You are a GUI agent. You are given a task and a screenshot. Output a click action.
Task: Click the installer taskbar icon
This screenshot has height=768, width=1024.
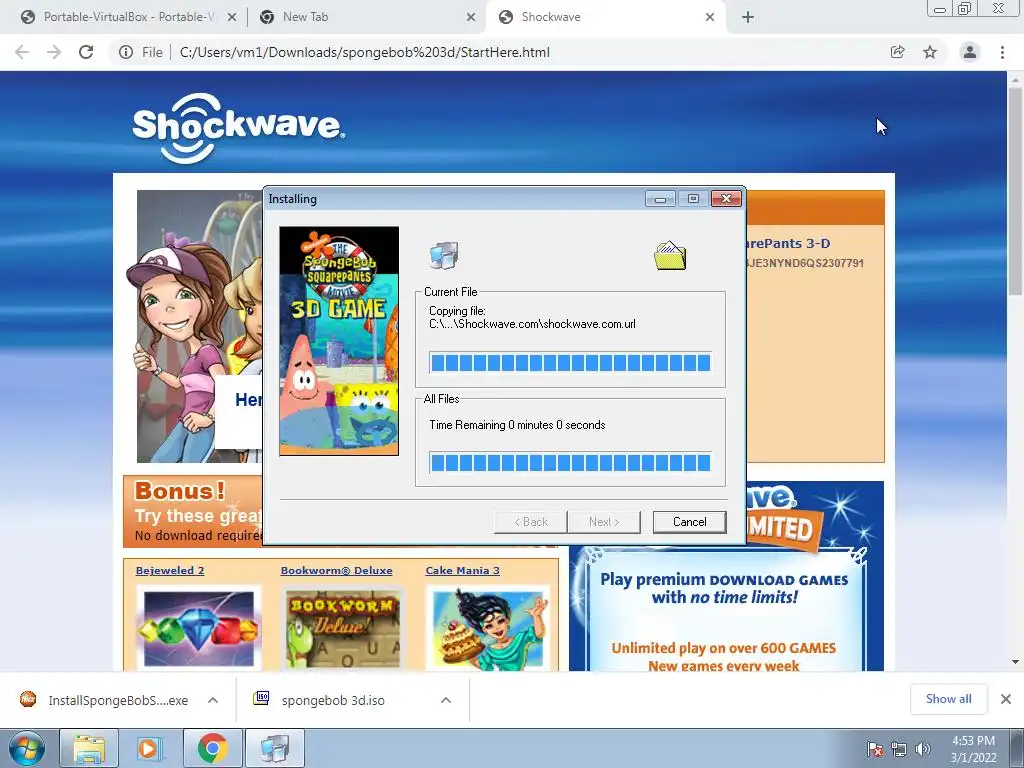275,748
